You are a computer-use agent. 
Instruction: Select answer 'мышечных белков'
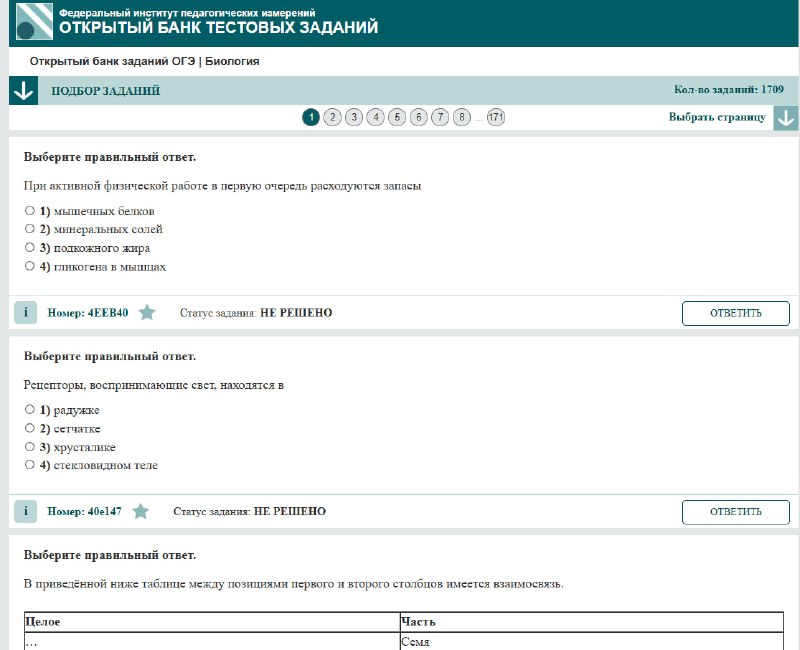click(30, 211)
